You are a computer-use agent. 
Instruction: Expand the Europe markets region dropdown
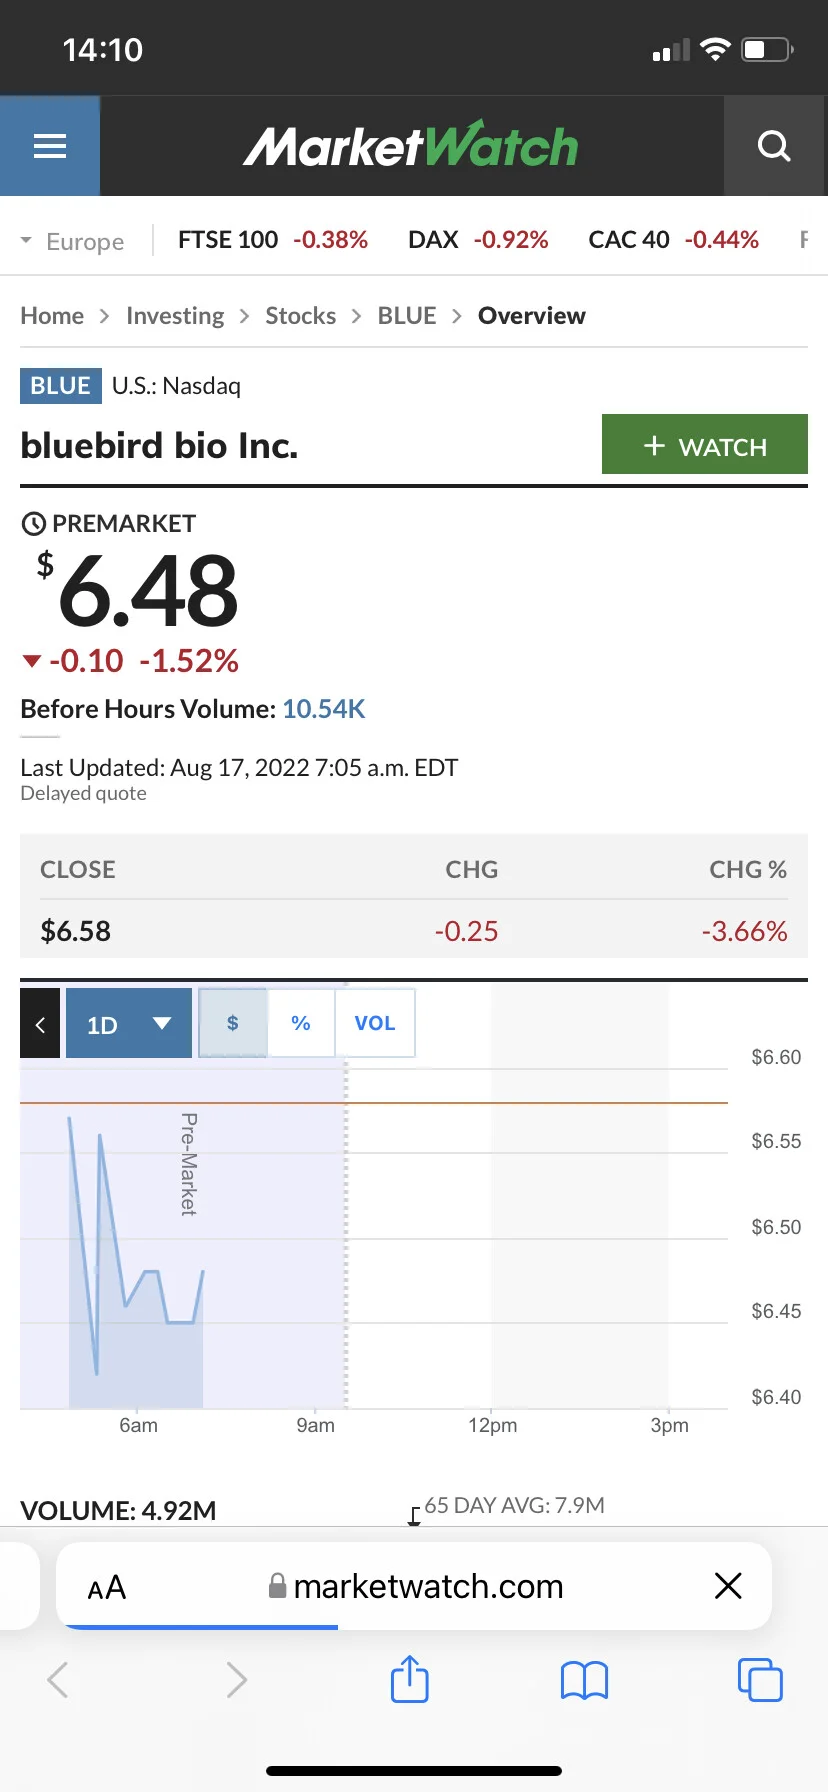pyautogui.click(x=72, y=241)
